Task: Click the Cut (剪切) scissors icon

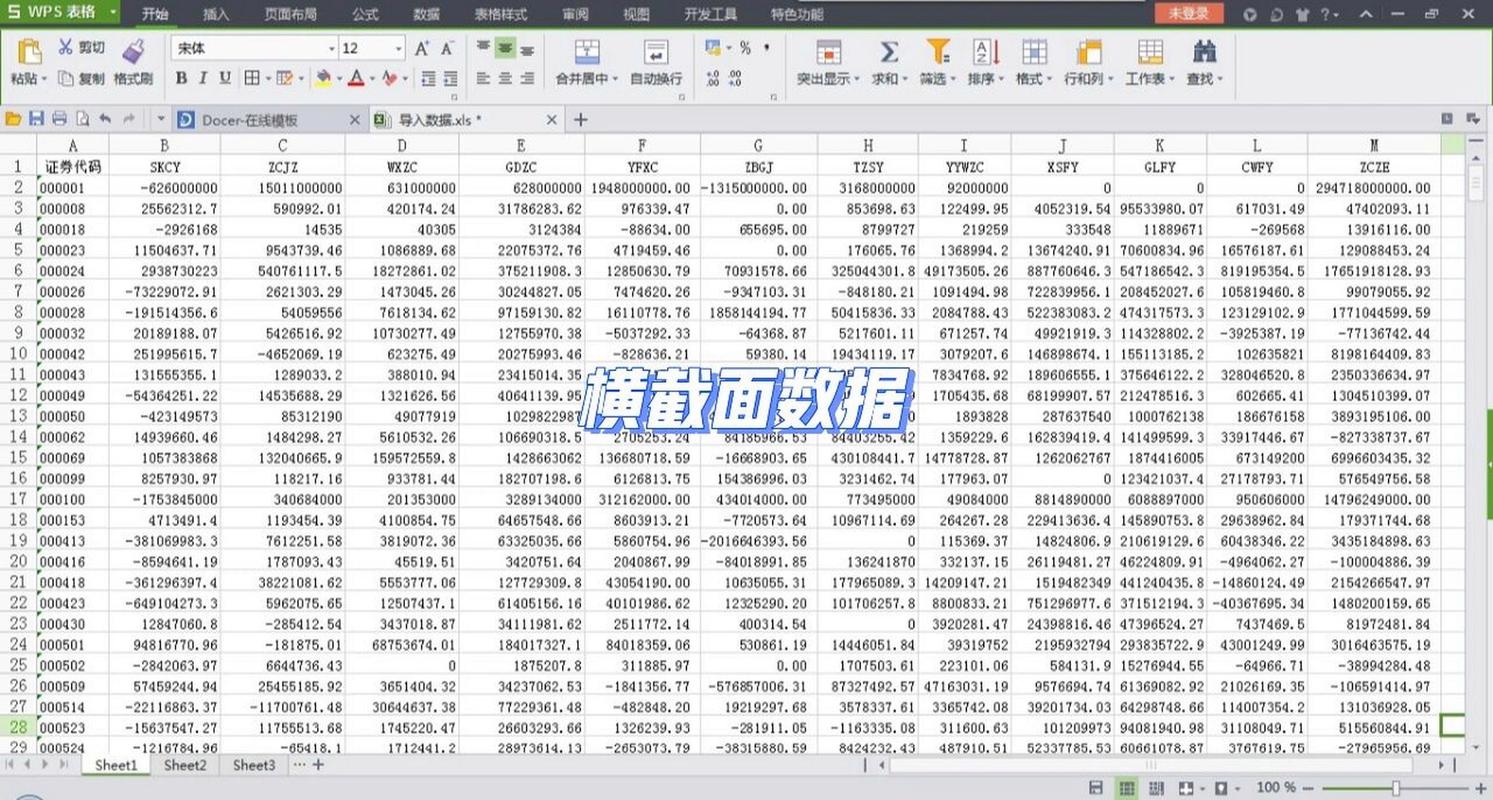Action: point(66,47)
